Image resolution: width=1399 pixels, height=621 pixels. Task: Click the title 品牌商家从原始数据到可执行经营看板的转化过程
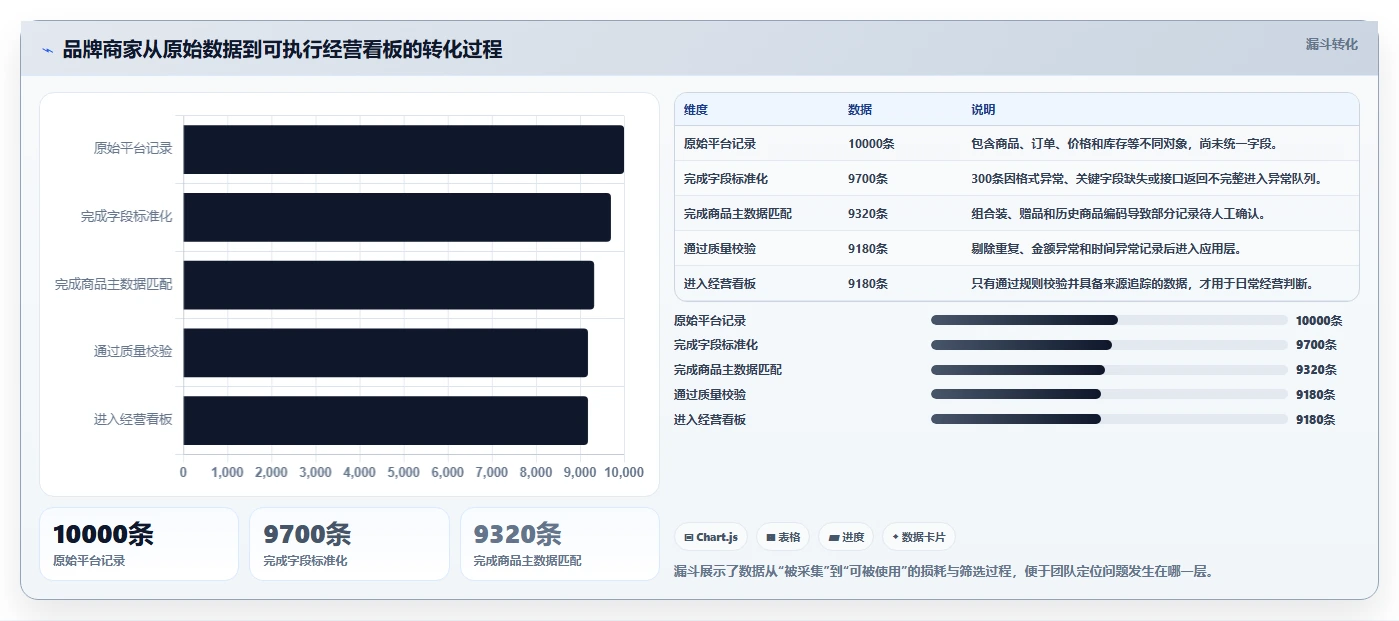coord(282,50)
